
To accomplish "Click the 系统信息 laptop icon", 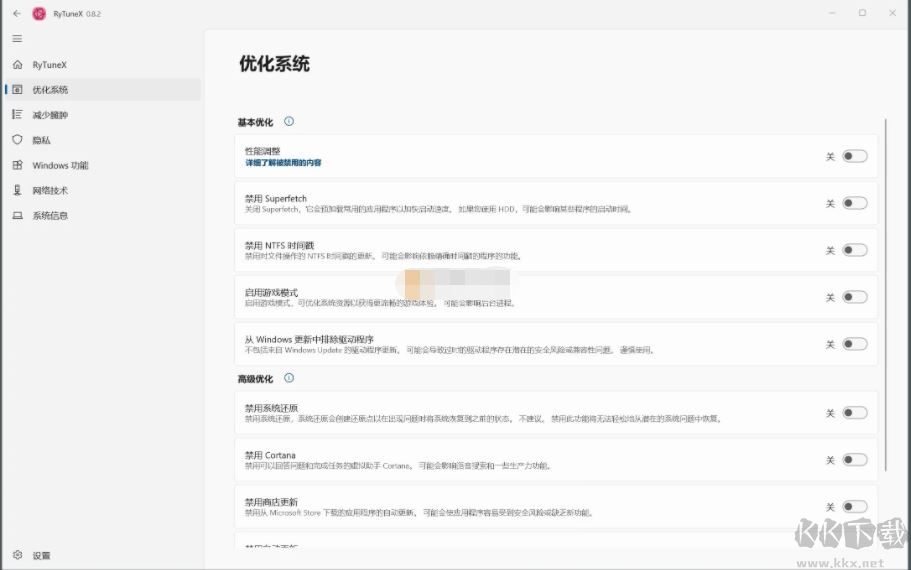I will [x=17, y=215].
